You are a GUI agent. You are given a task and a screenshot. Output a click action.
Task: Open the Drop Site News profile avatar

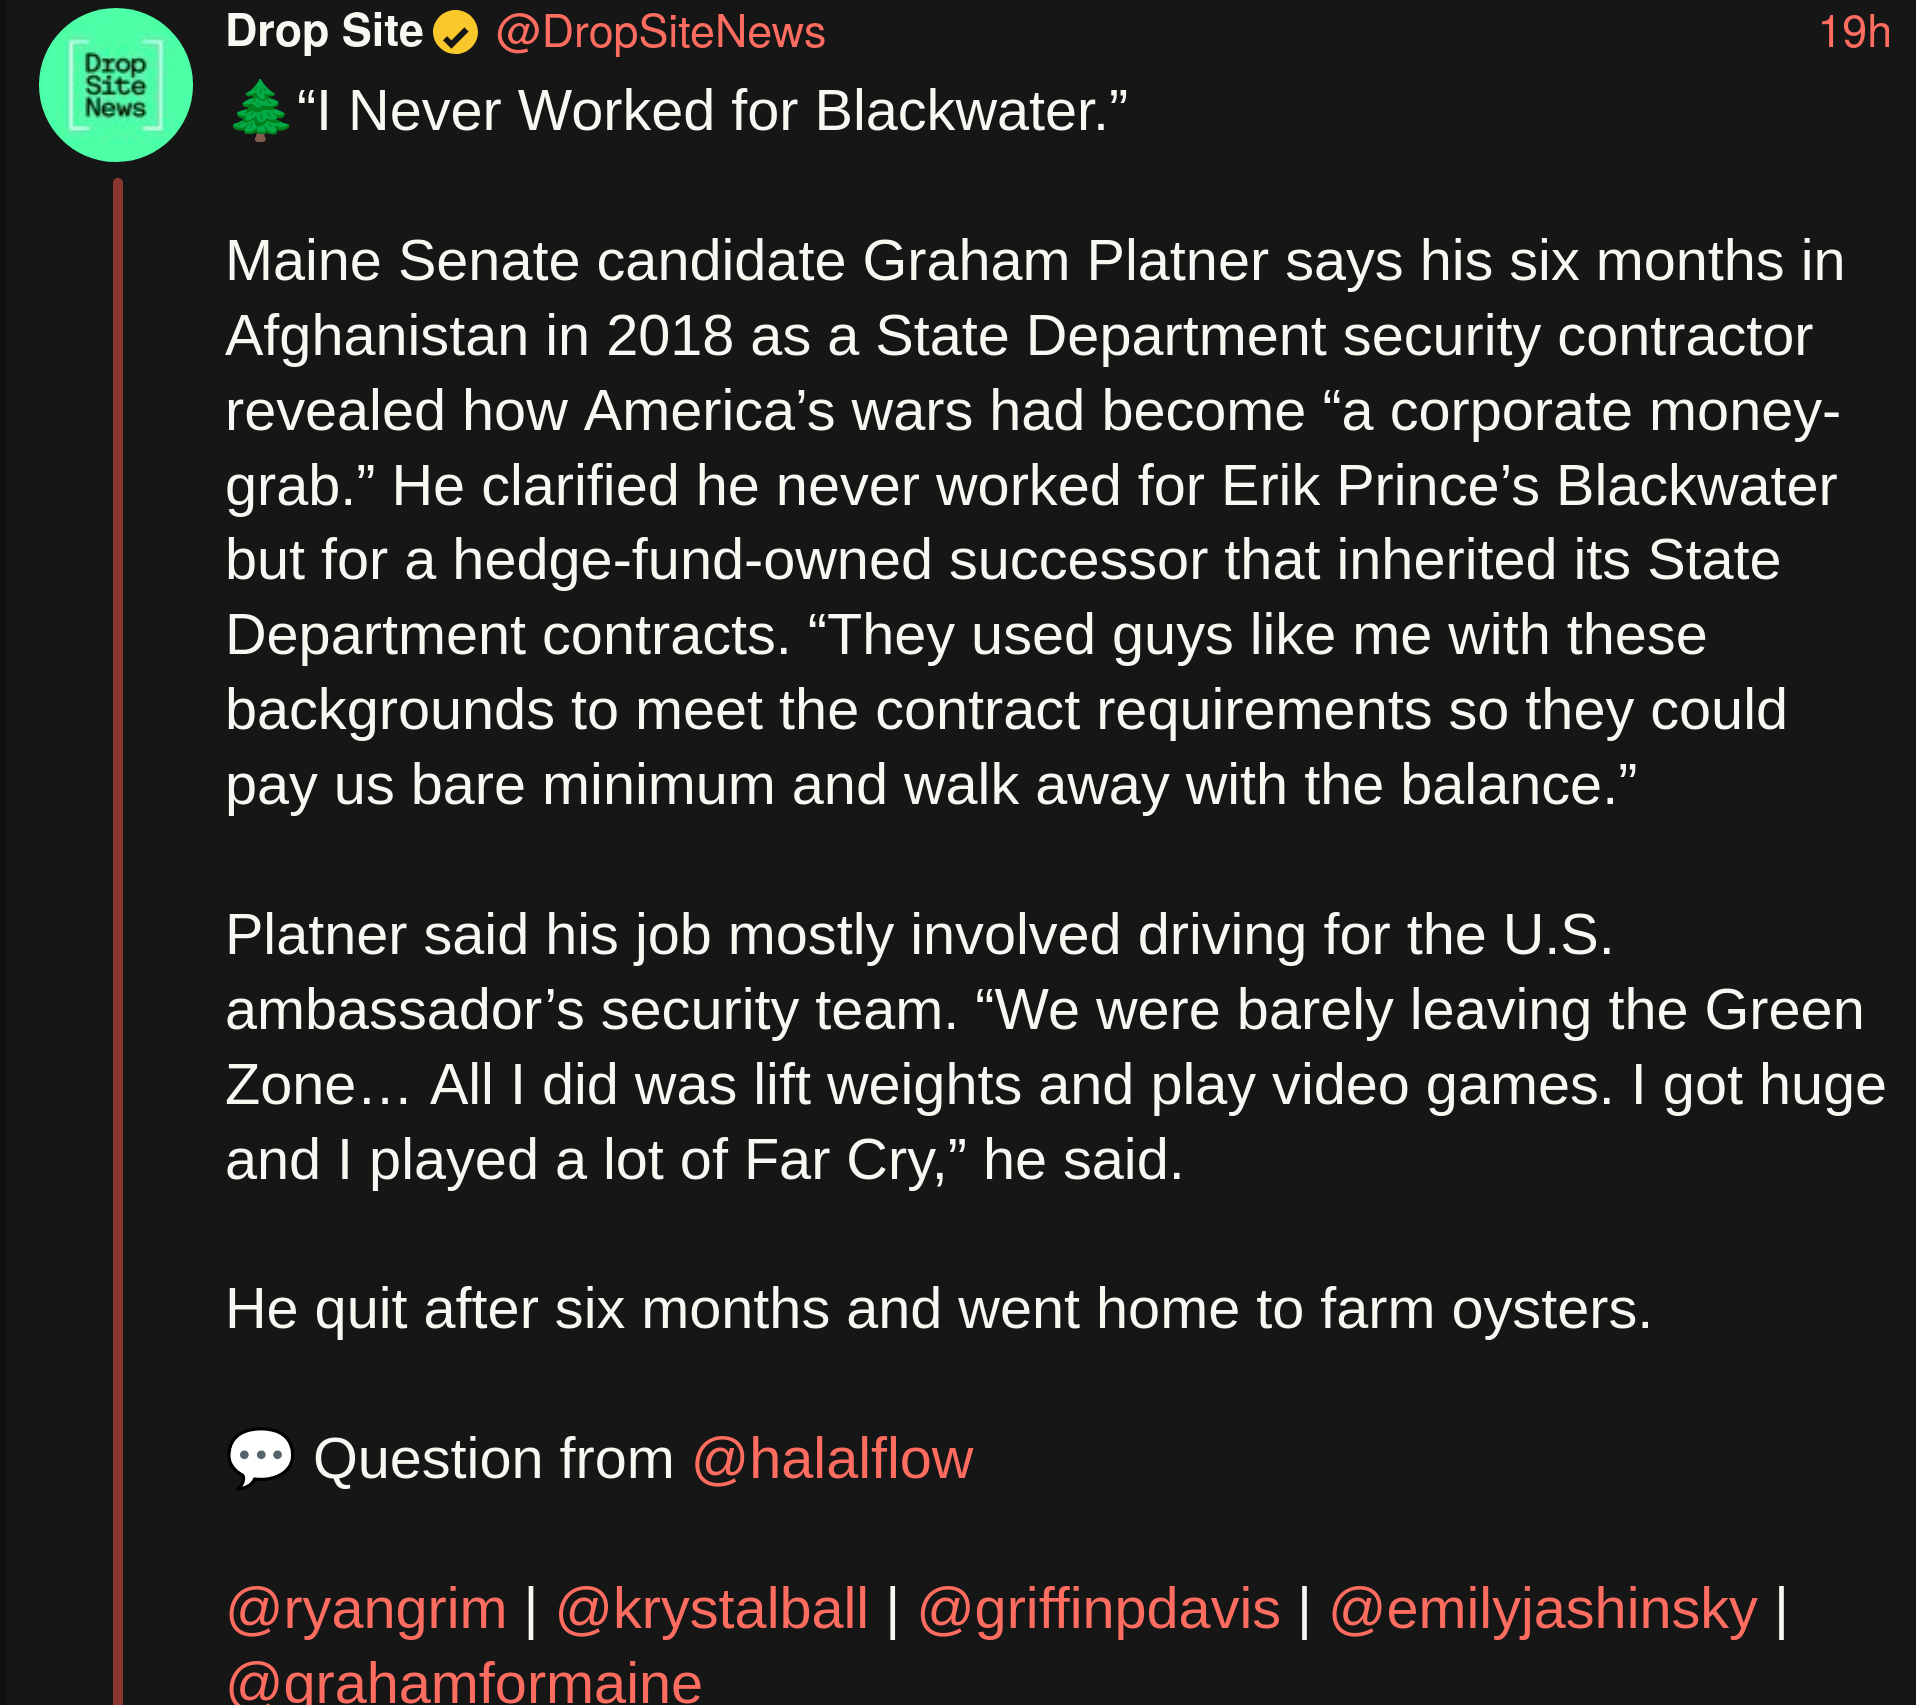pos(115,86)
